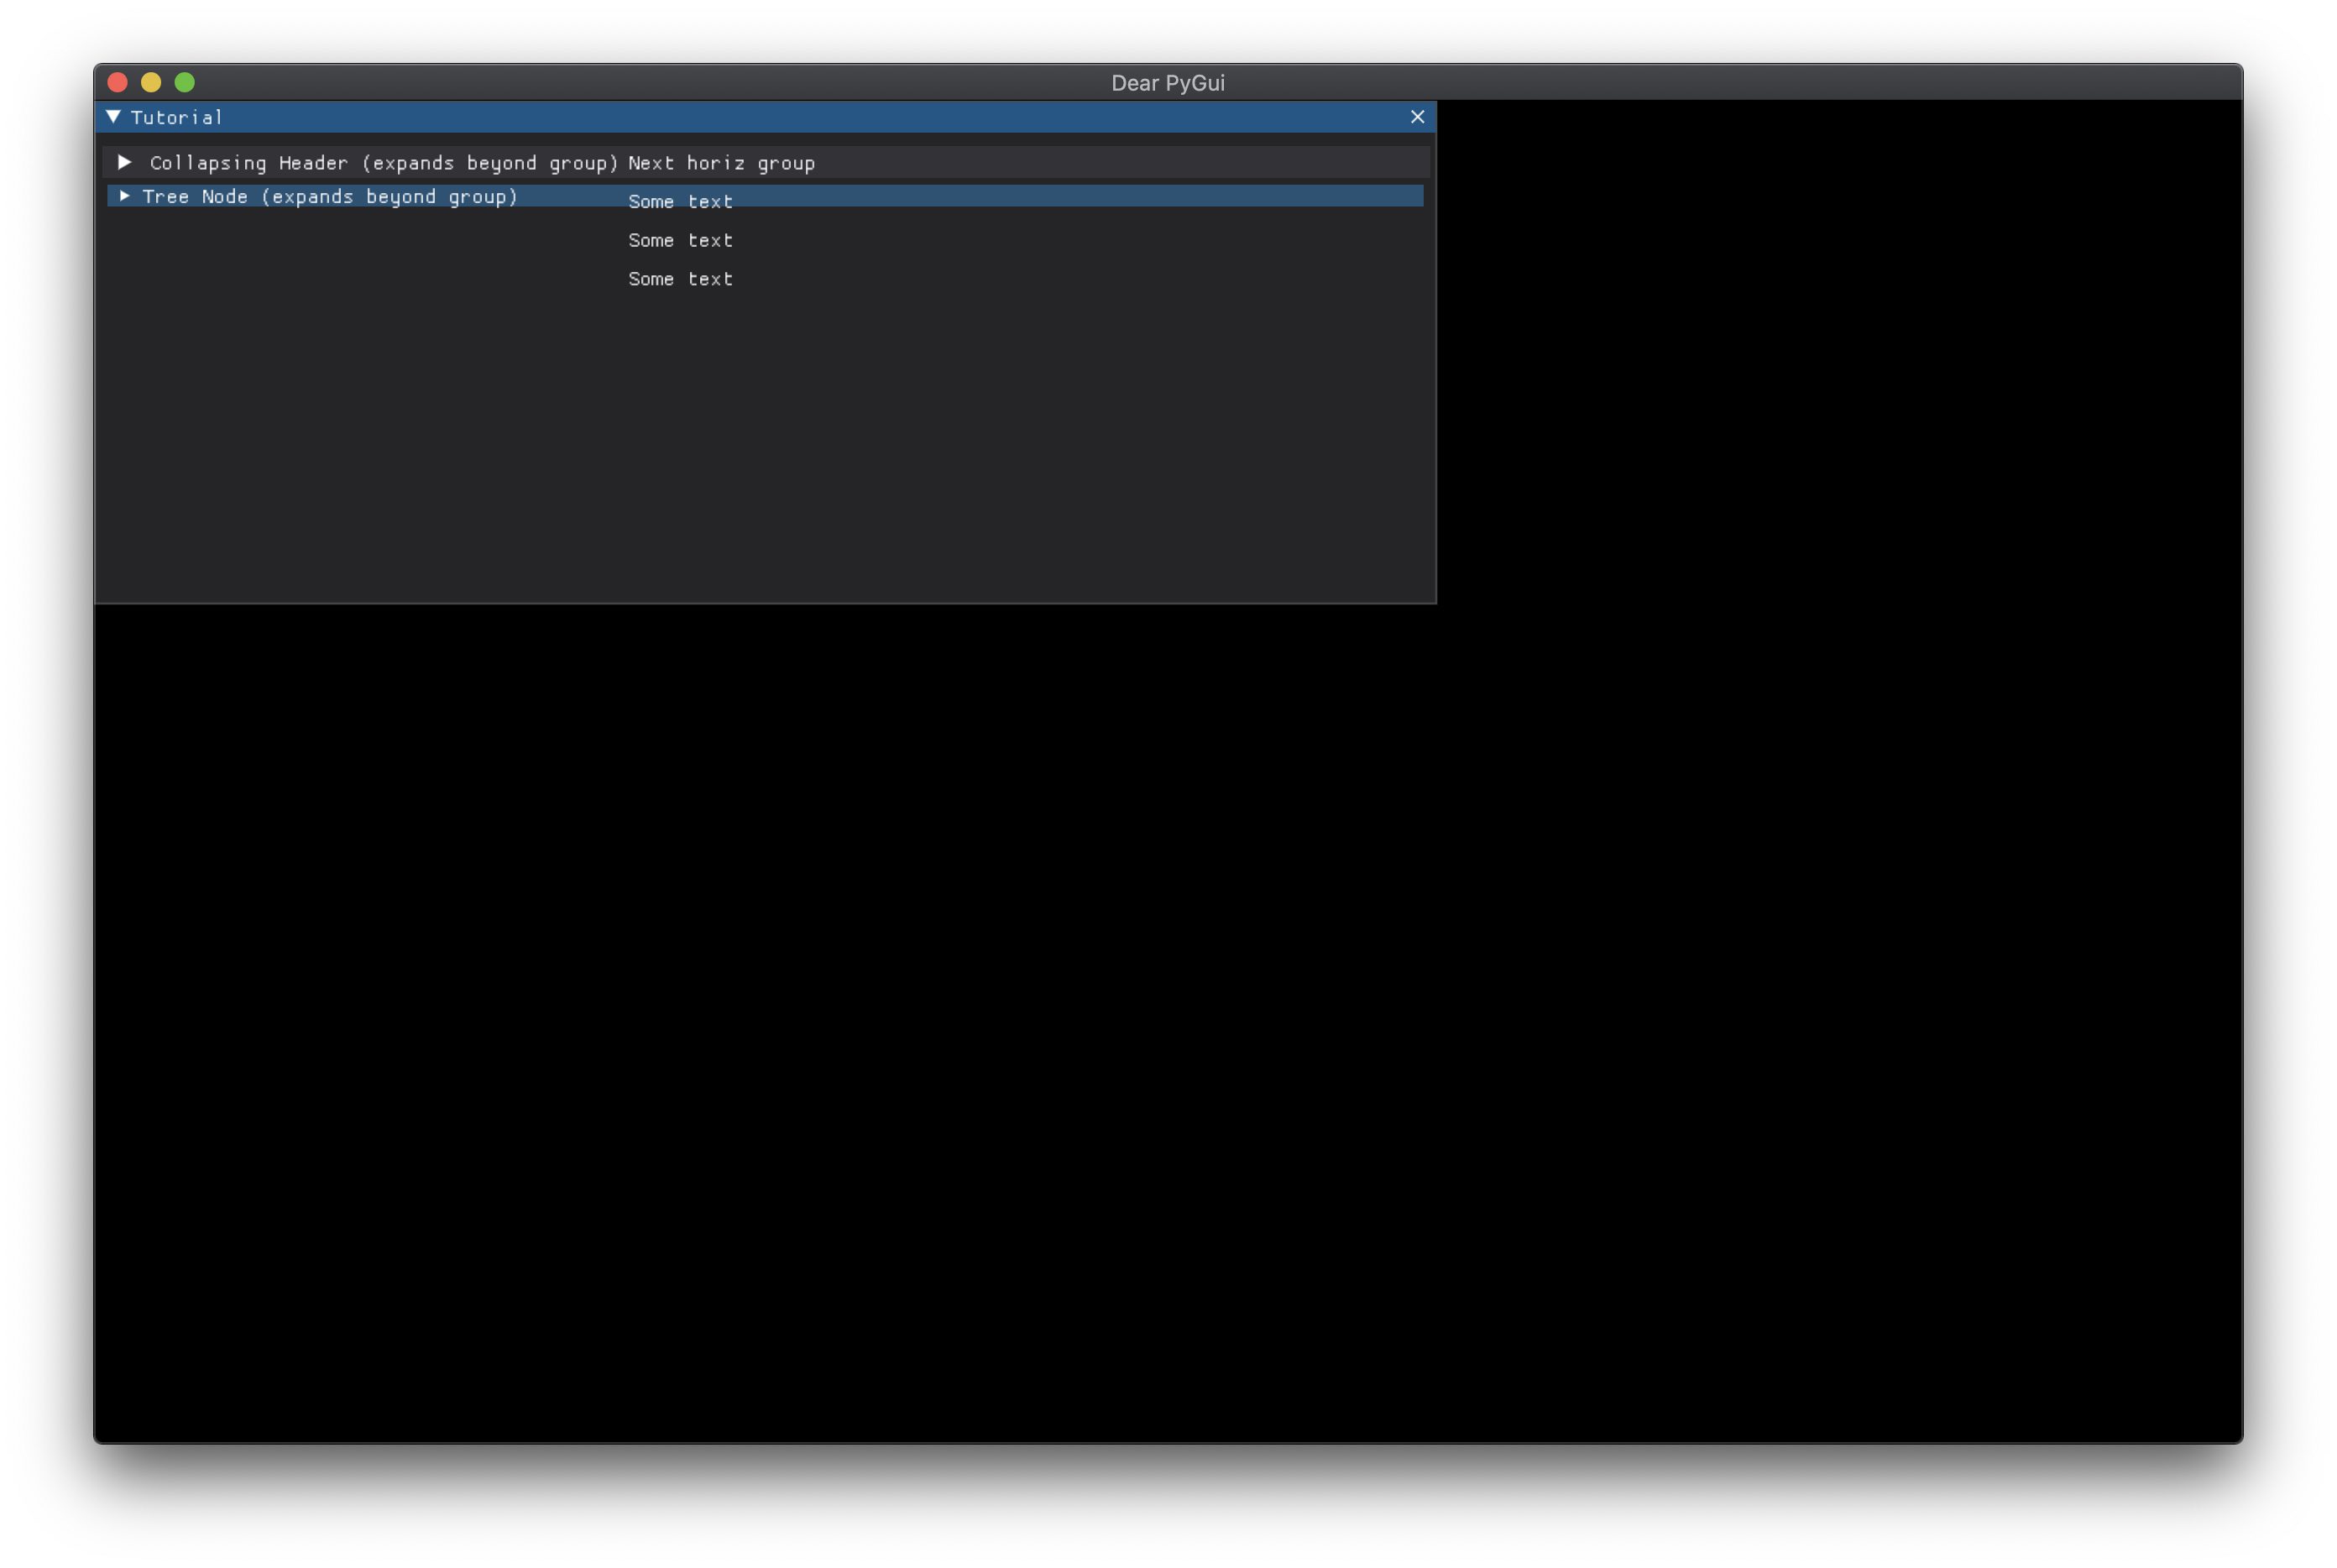Screen dimensions: 2337x1568
Task: Select the highlighted Tree Node row
Action: tap(329, 196)
